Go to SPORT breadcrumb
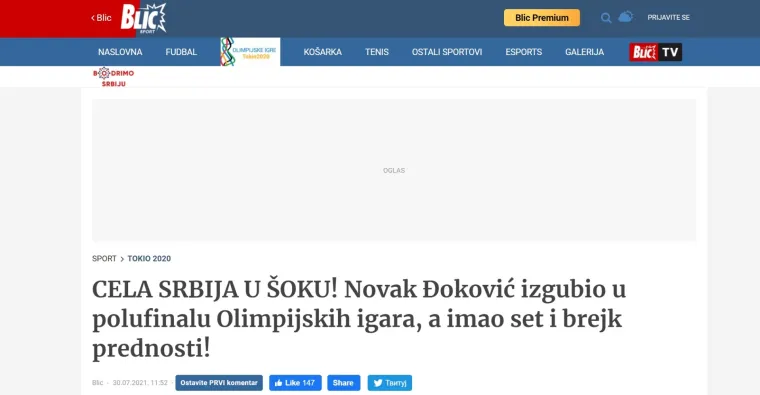The width and height of the screenshot is (760, 395). point(104,259)
